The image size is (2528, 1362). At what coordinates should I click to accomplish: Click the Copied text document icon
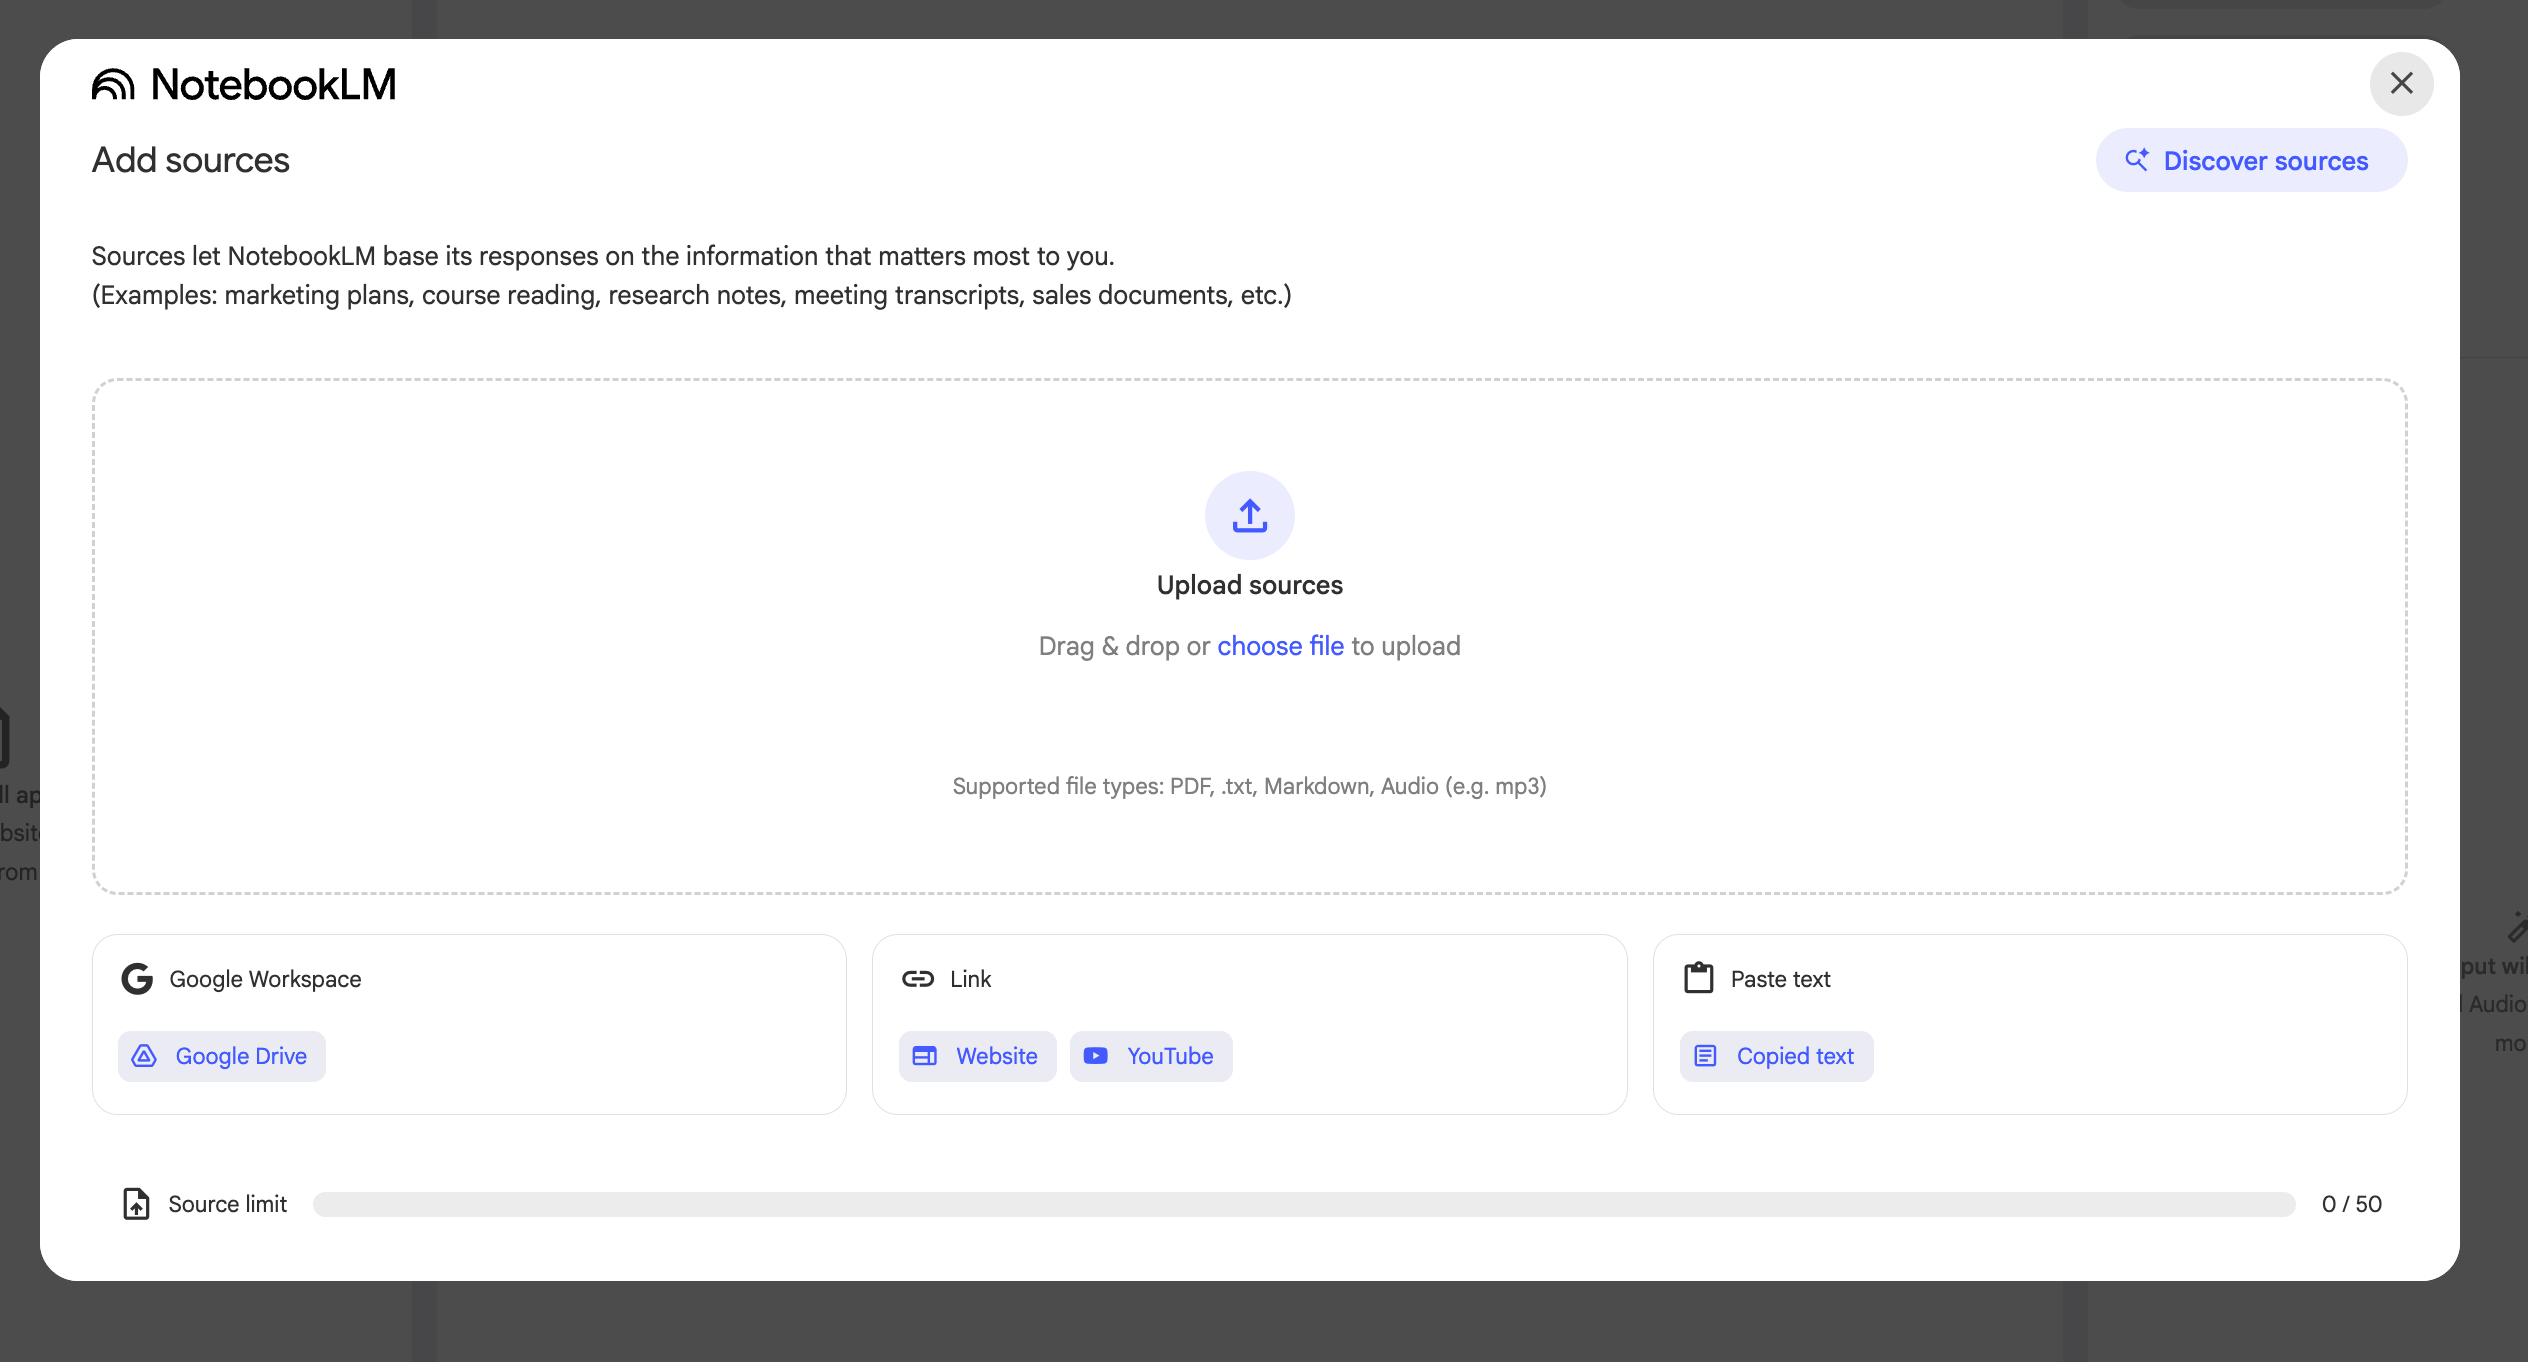[x=1706, y=1056]
